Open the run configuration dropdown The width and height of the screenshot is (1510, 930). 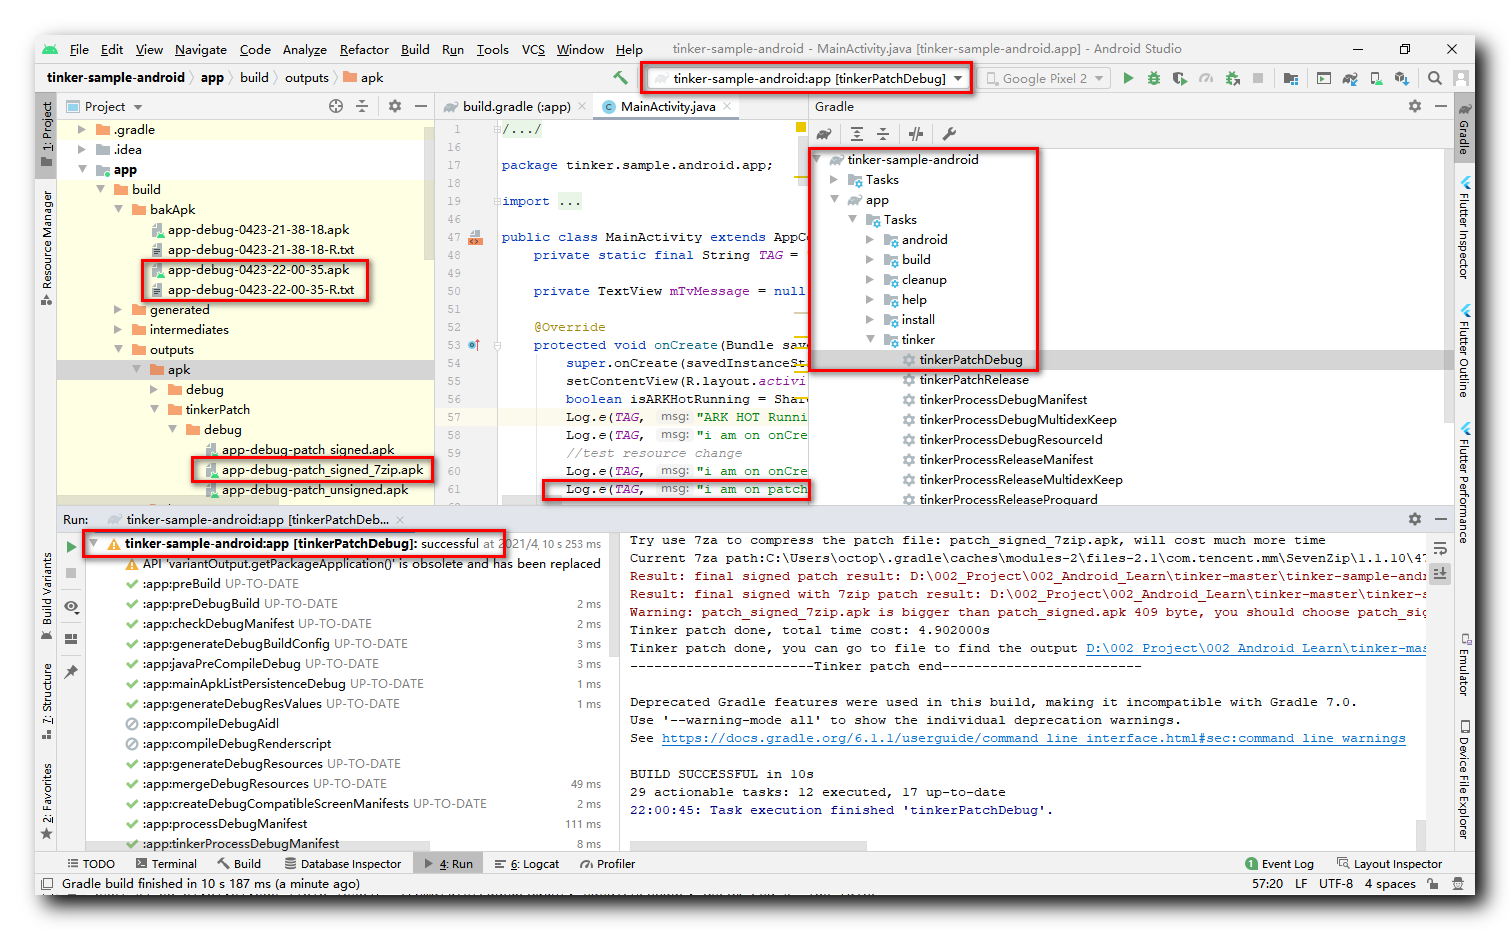pos(806,77)
